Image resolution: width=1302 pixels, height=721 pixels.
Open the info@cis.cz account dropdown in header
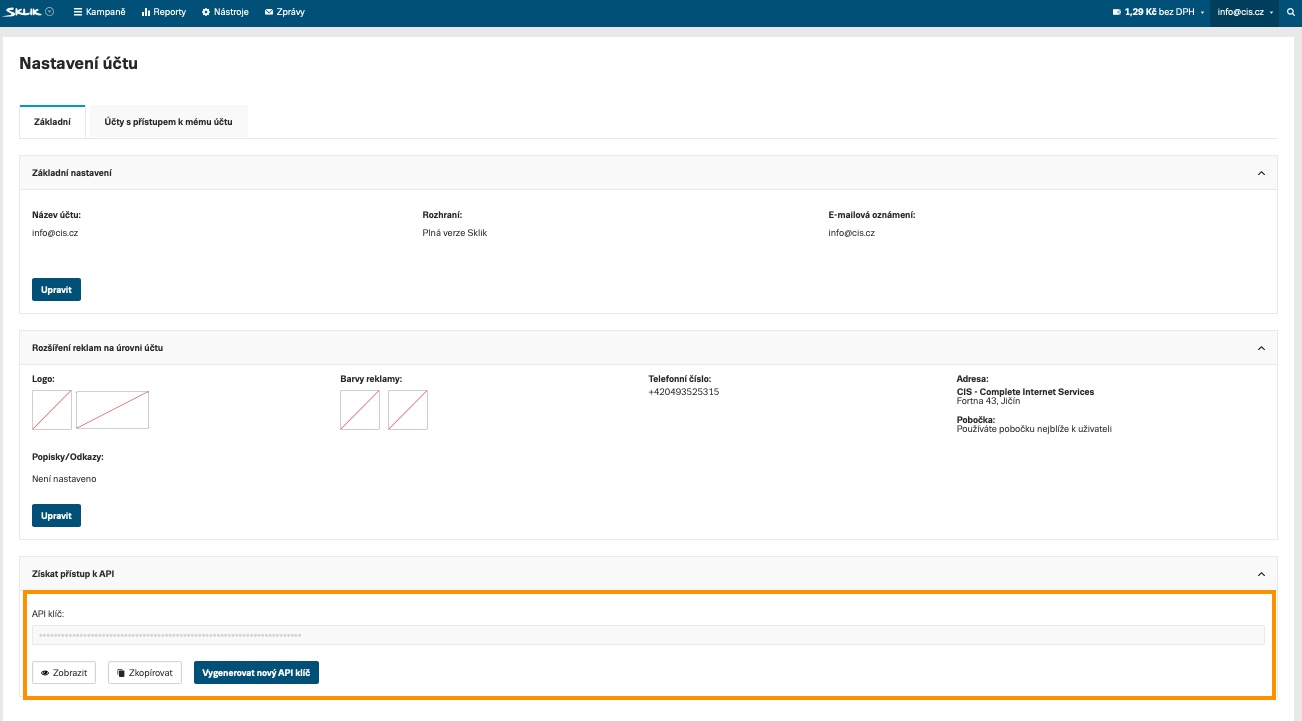pyautogui.click(x=1244, y=12)
